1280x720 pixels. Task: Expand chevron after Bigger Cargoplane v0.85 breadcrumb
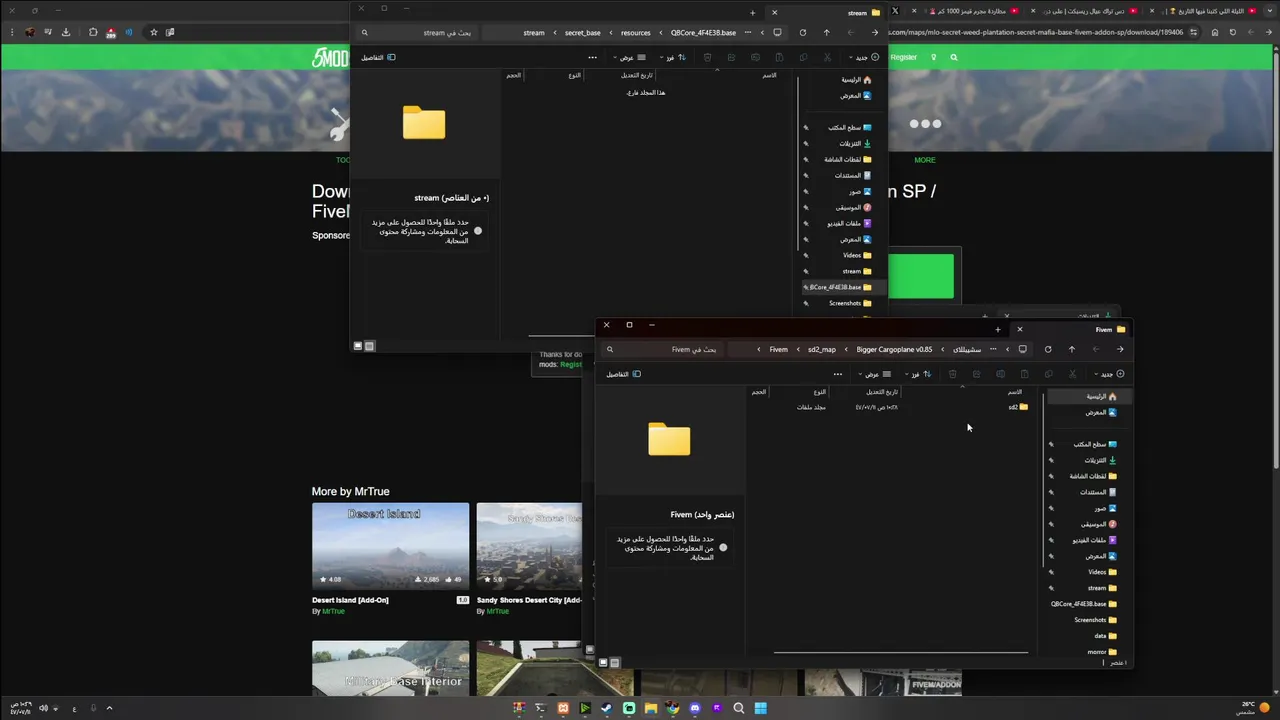click(x=845, y=349)
